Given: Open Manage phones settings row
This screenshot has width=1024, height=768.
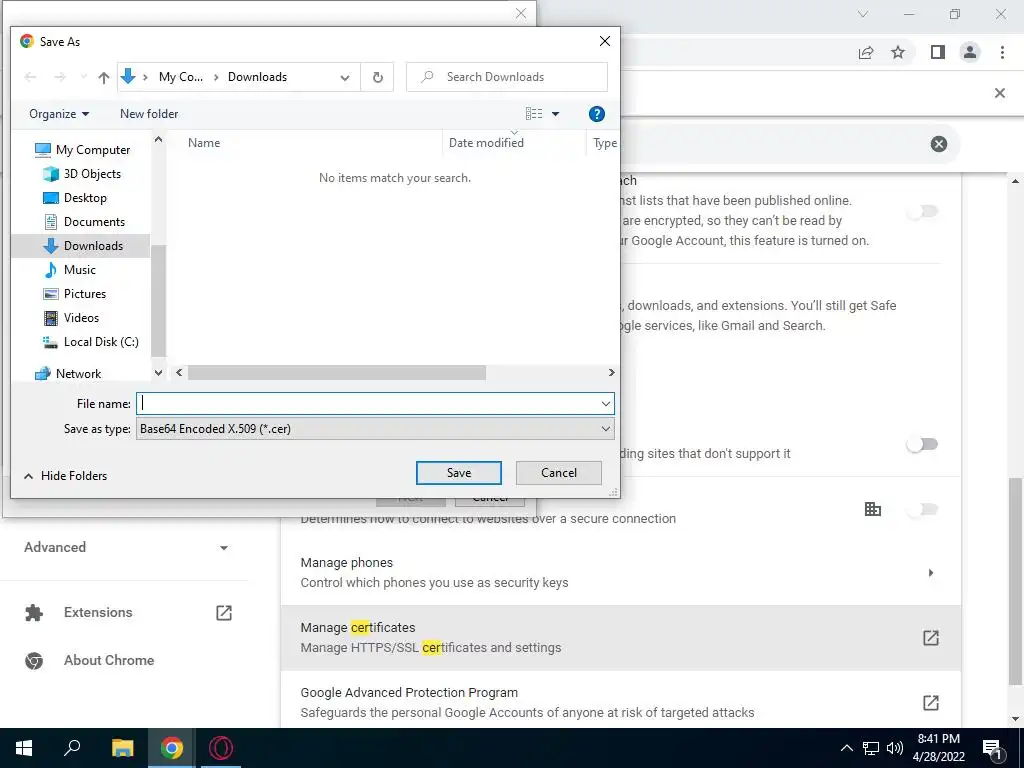Looking at the screenshot, I should pyautogui.click(x=620, y=573).
